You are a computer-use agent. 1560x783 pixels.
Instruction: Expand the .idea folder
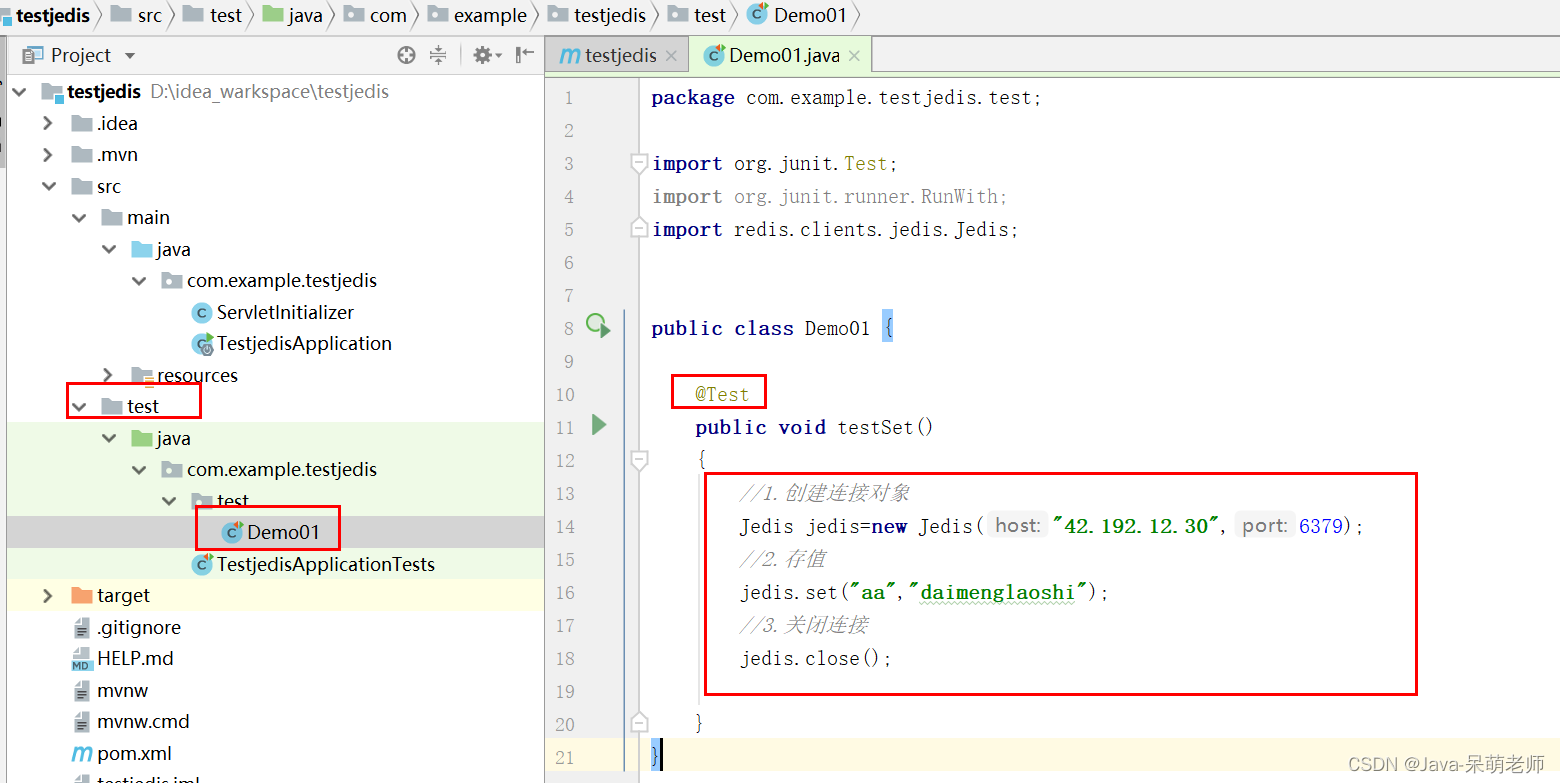48,123
